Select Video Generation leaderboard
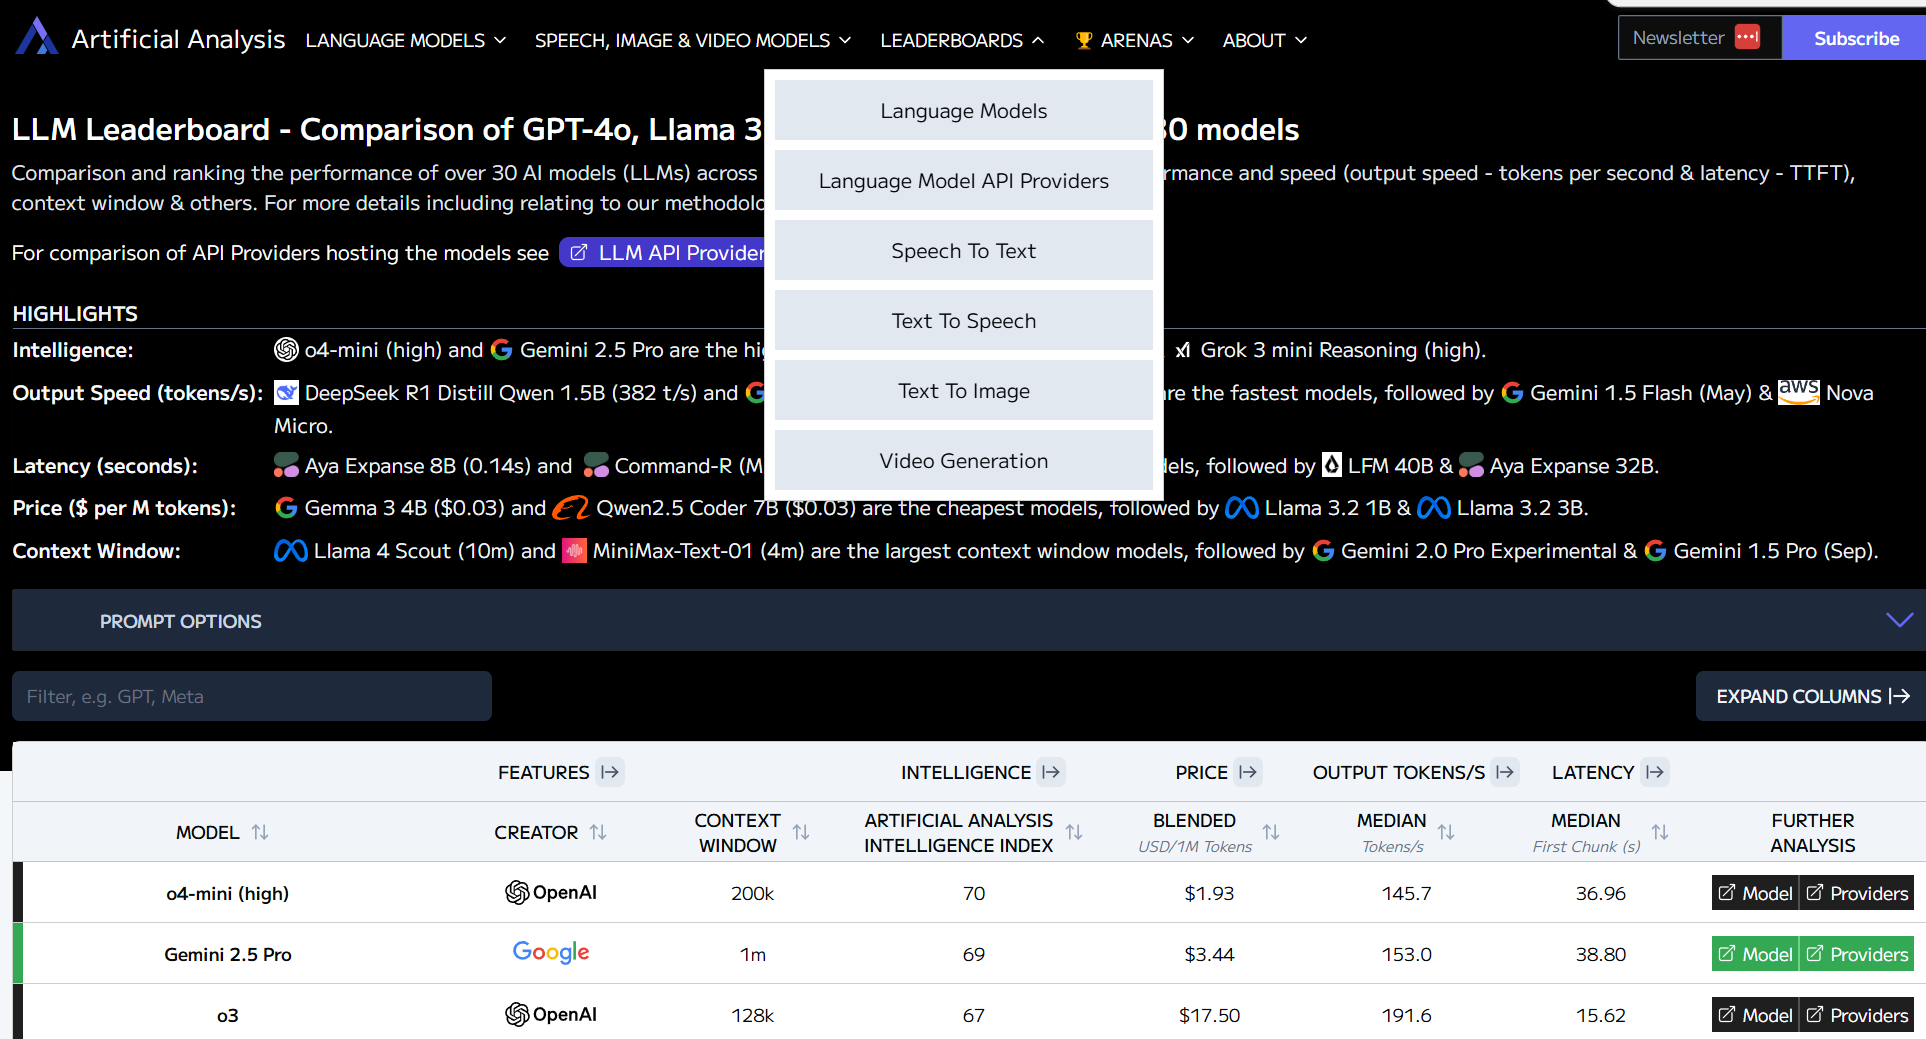The width and height of the screenshot is (1926, 1039). (964, 460)
